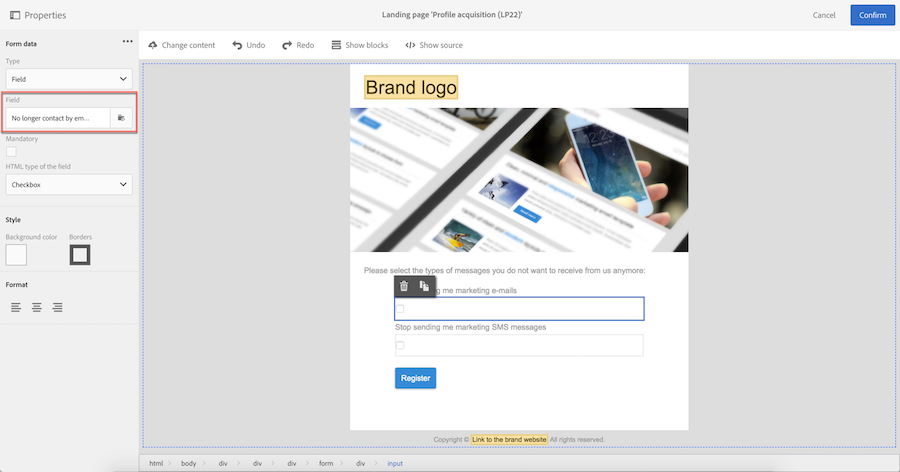Screen dimensions: 900x472
Task: Align content left in Format section
Action: (x=16, y=307)
